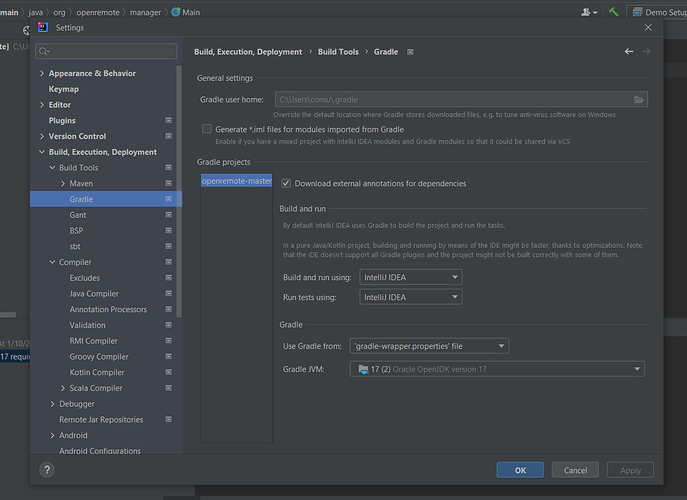
Task: Click the user account icon in the top toolbar
Action: click(x=586, y=12)
